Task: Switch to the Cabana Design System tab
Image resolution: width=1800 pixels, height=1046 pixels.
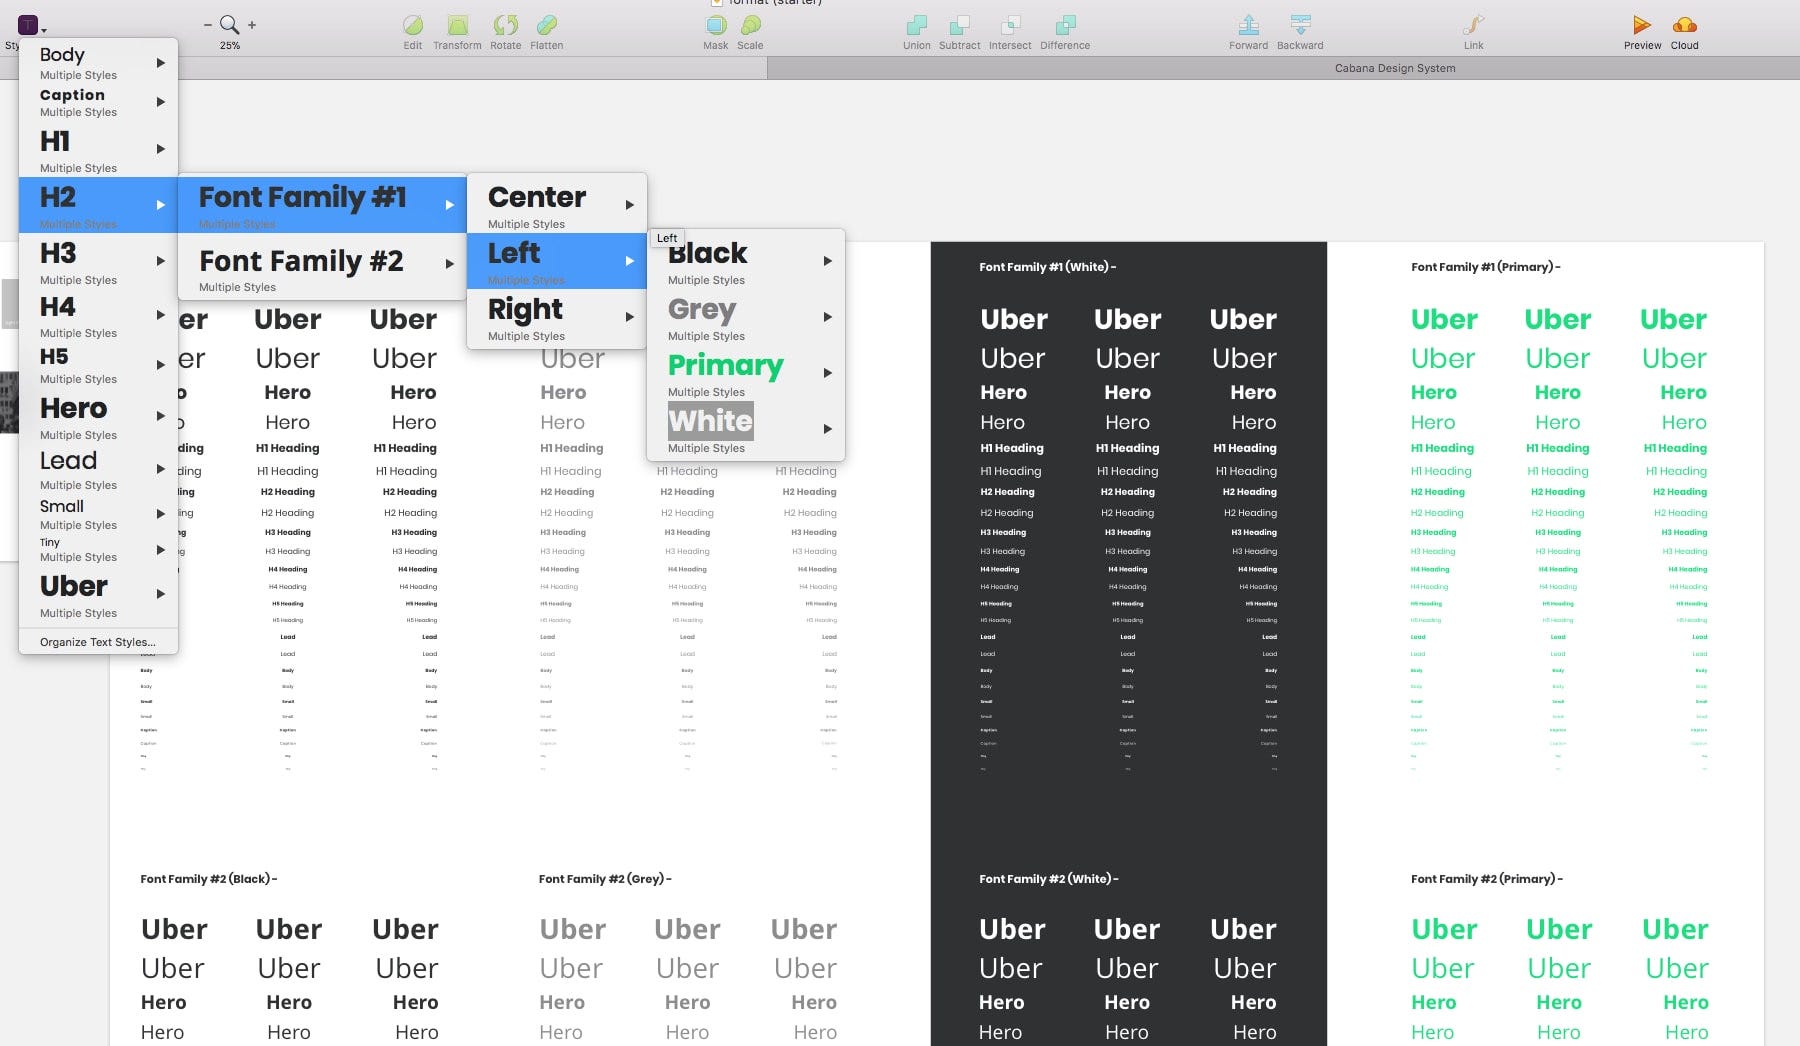Action: tap(1394, 68)
